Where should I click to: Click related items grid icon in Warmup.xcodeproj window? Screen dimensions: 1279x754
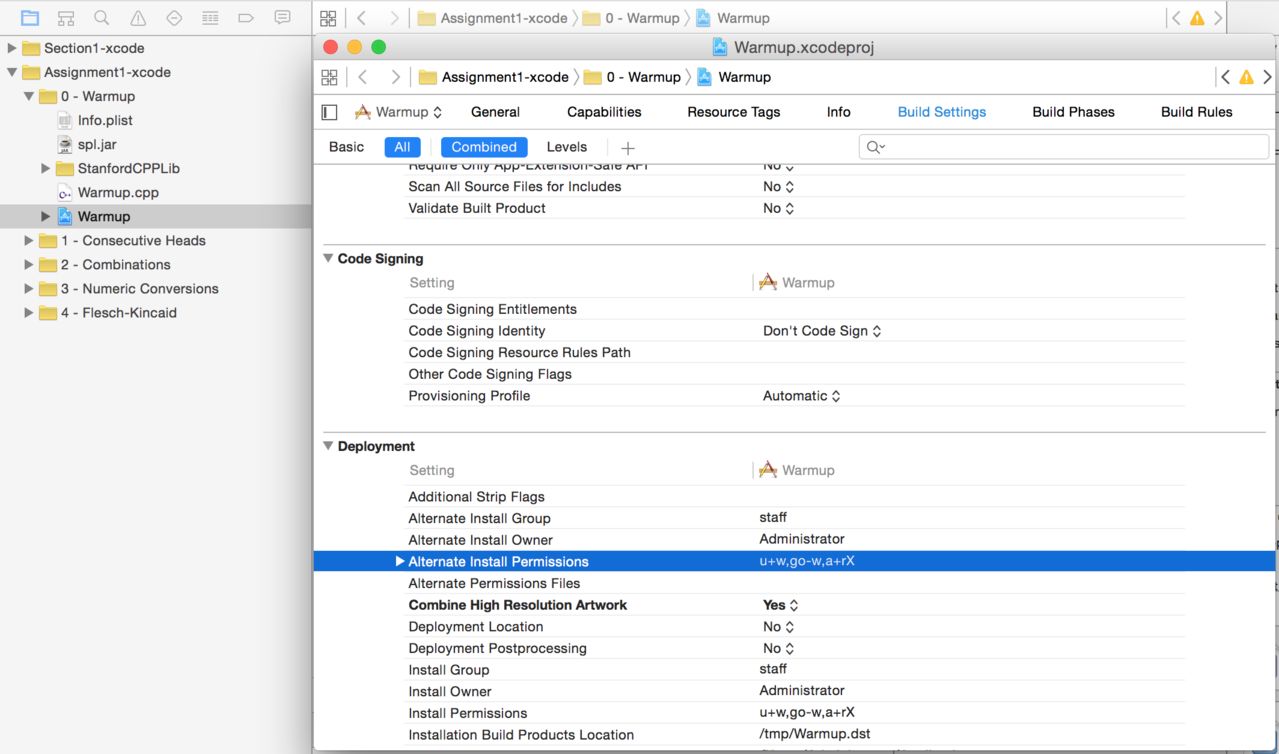329,77
